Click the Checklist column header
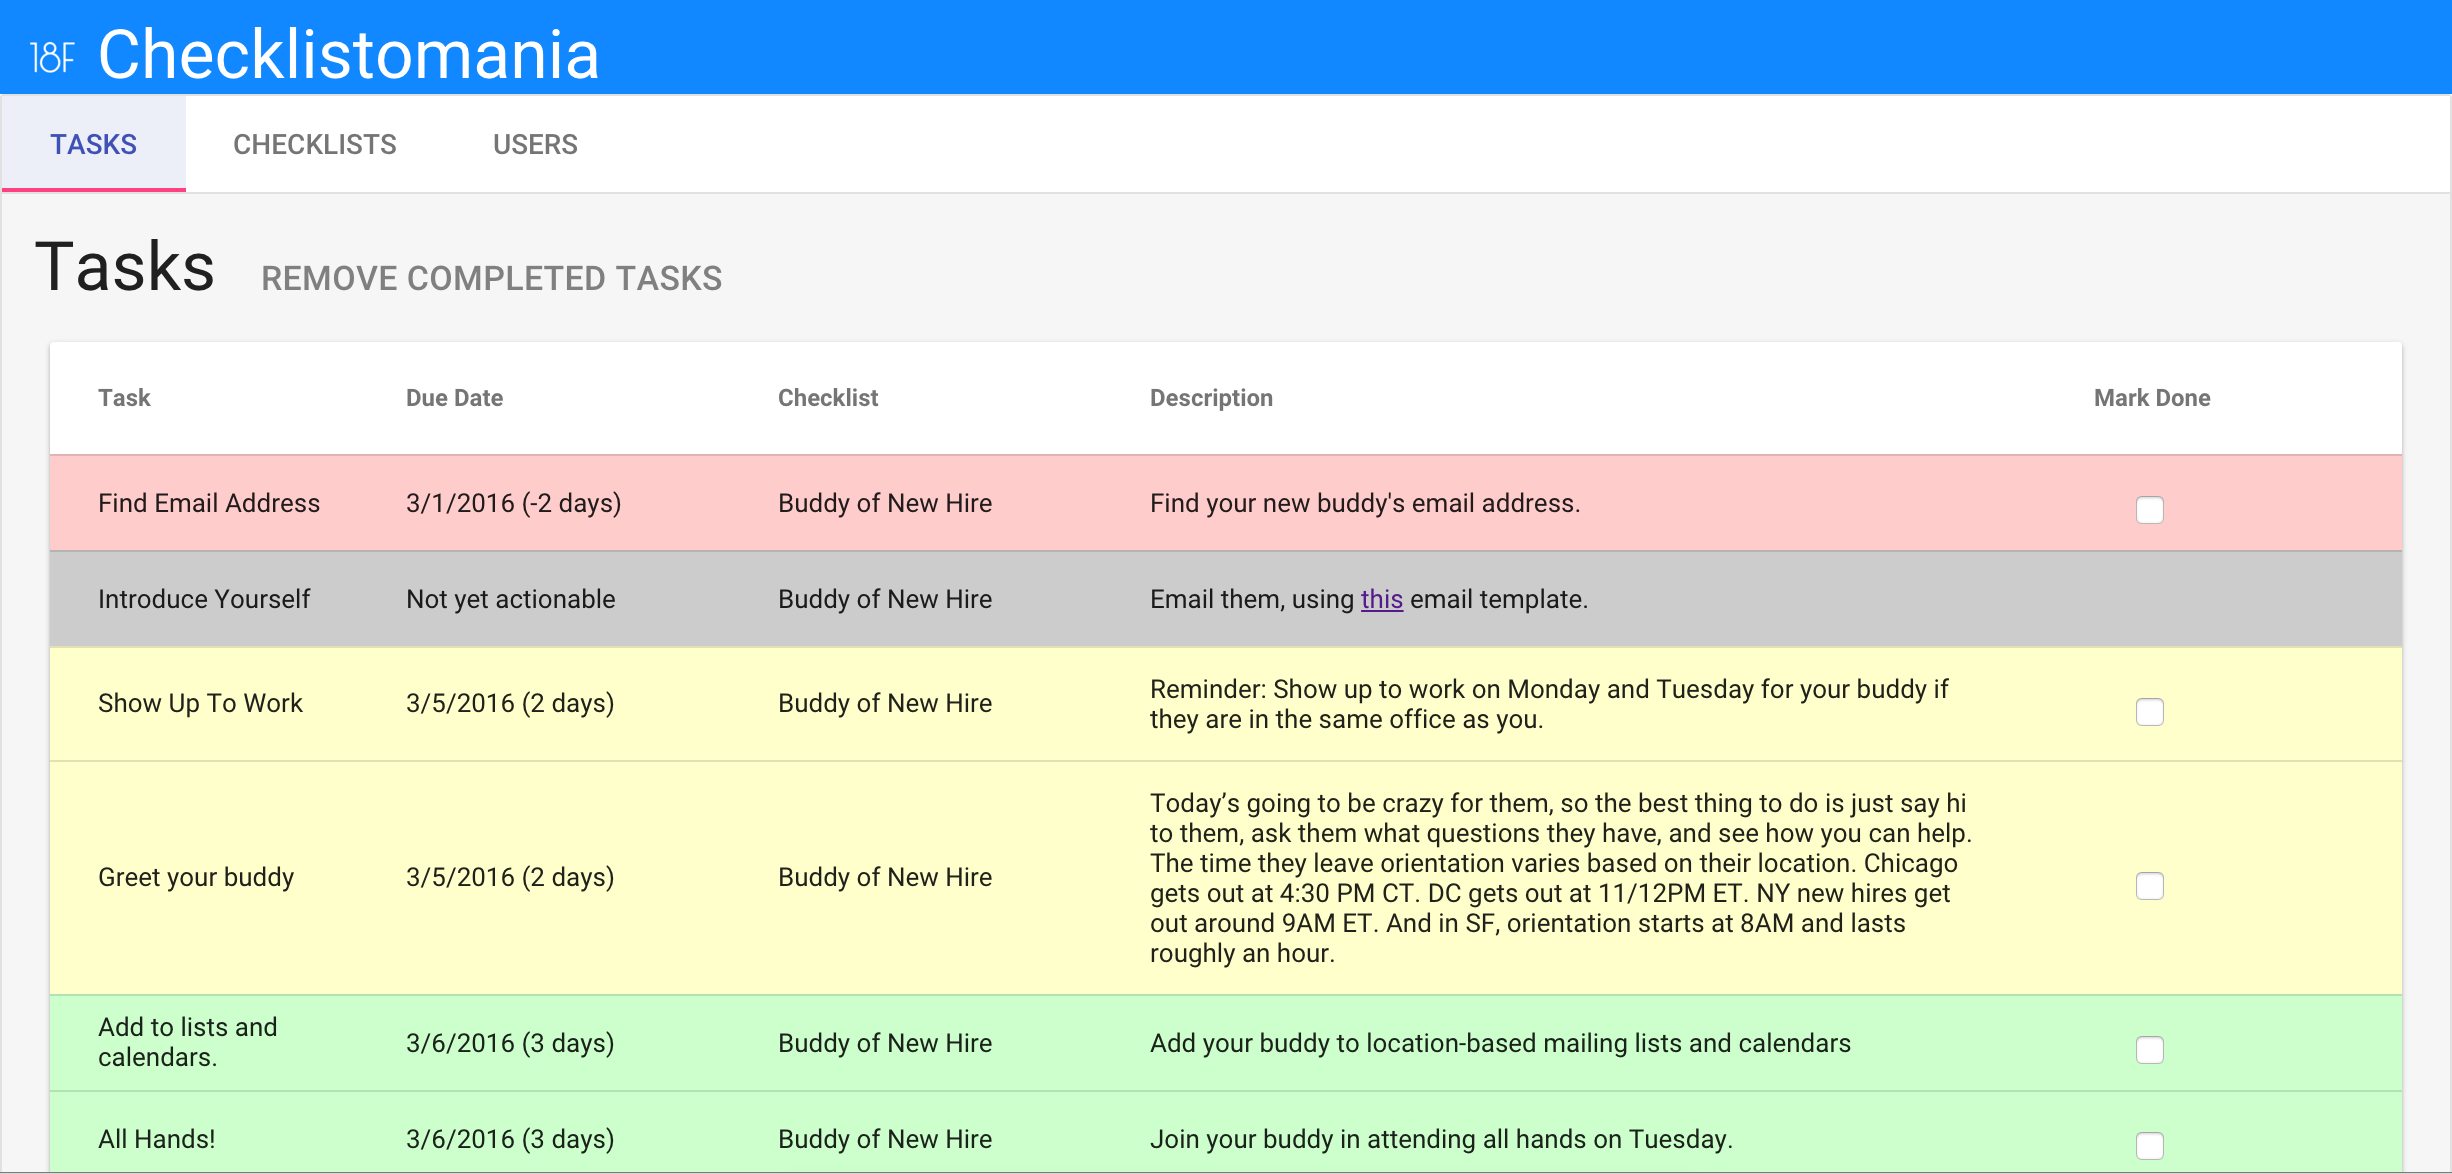 click(x=827, y=398)
